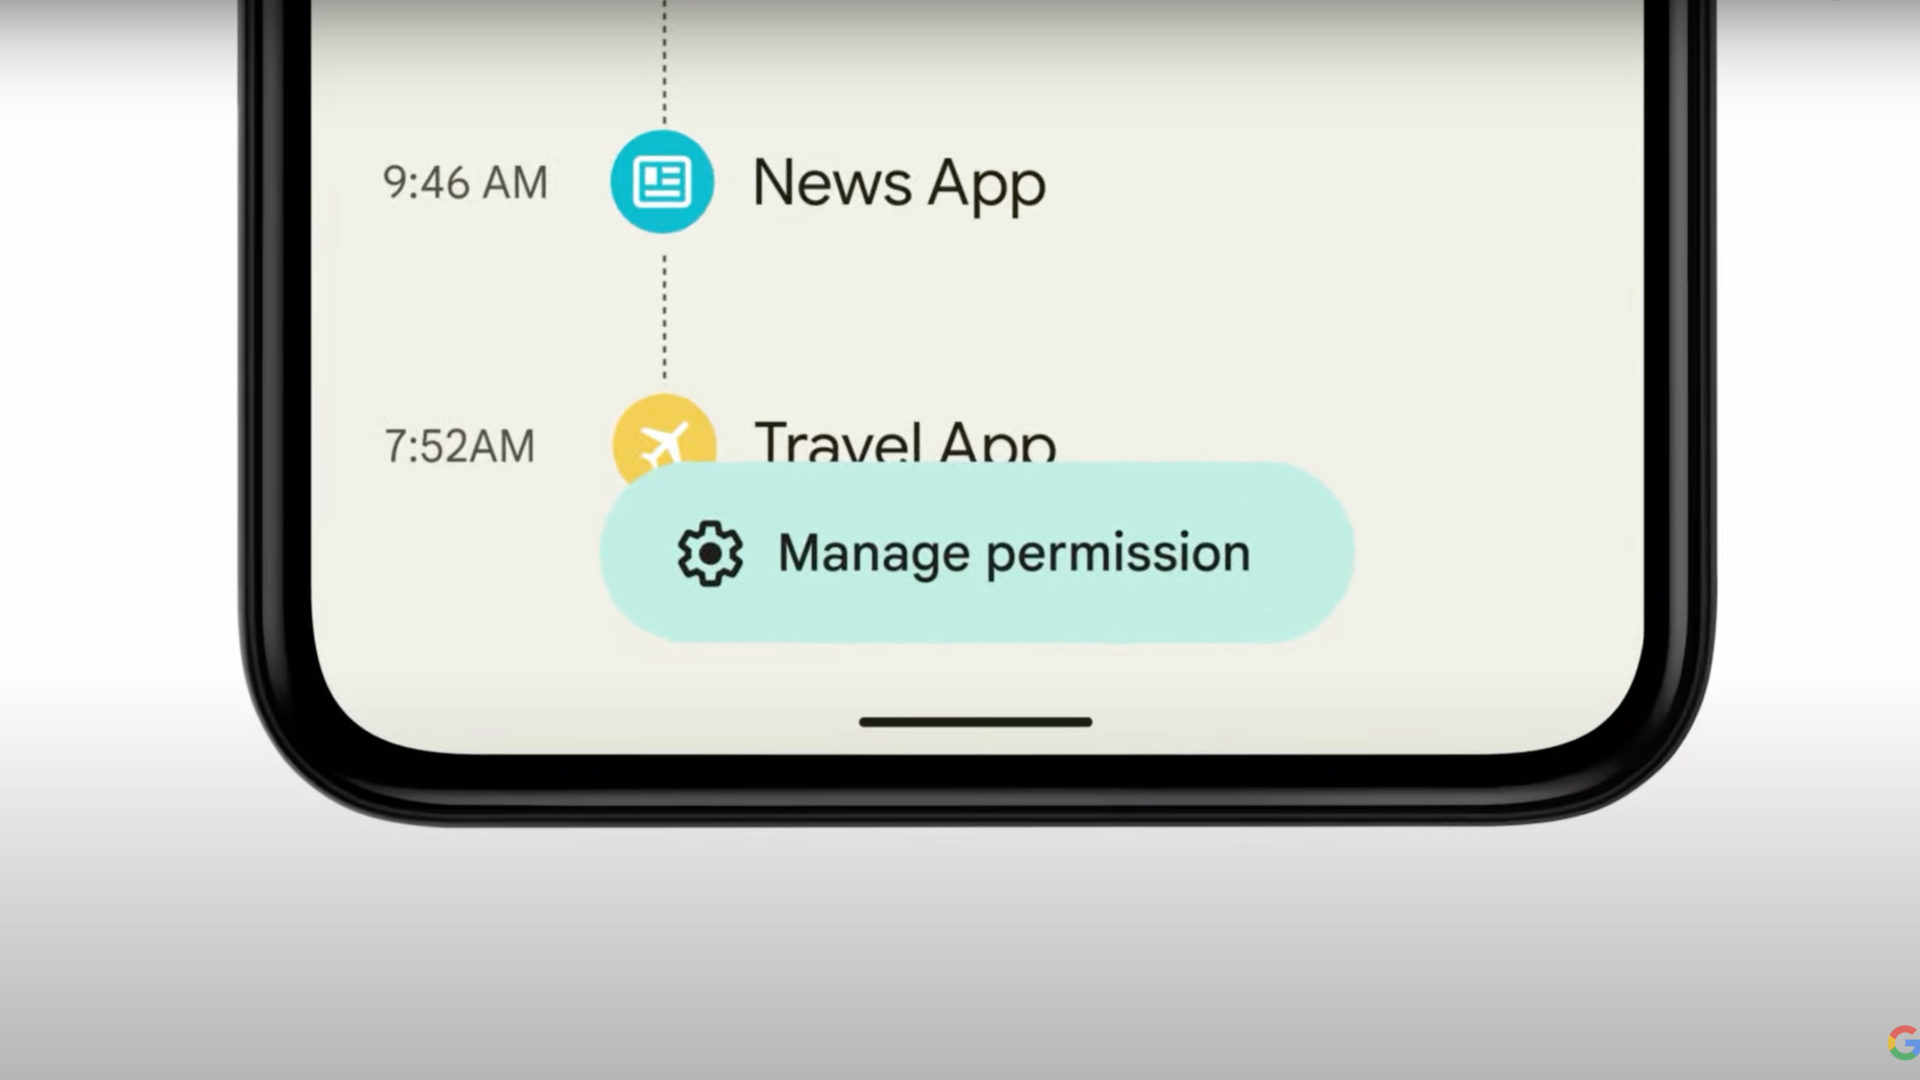Click the teal News App icon
Viewport: 1920px width, 1080px height.
click(x=662, y=181)
